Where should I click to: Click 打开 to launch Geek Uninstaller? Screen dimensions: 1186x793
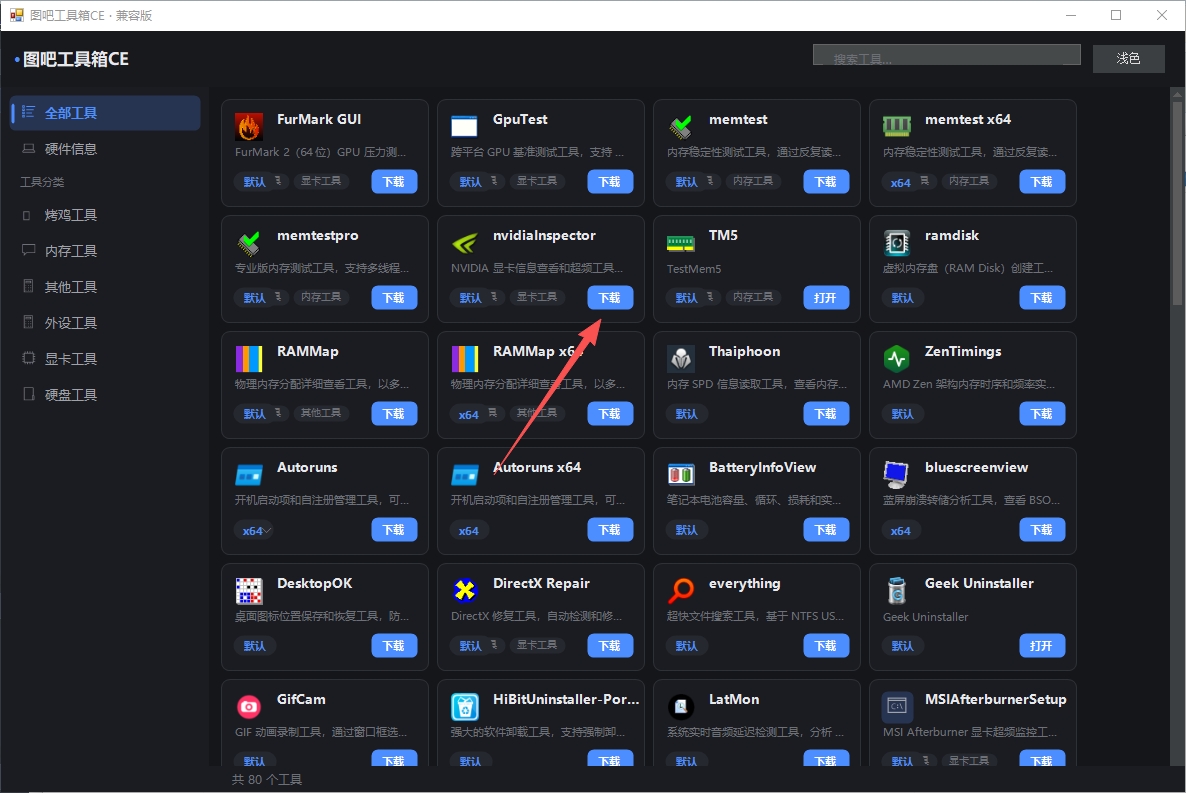(x=1042, y=645)
